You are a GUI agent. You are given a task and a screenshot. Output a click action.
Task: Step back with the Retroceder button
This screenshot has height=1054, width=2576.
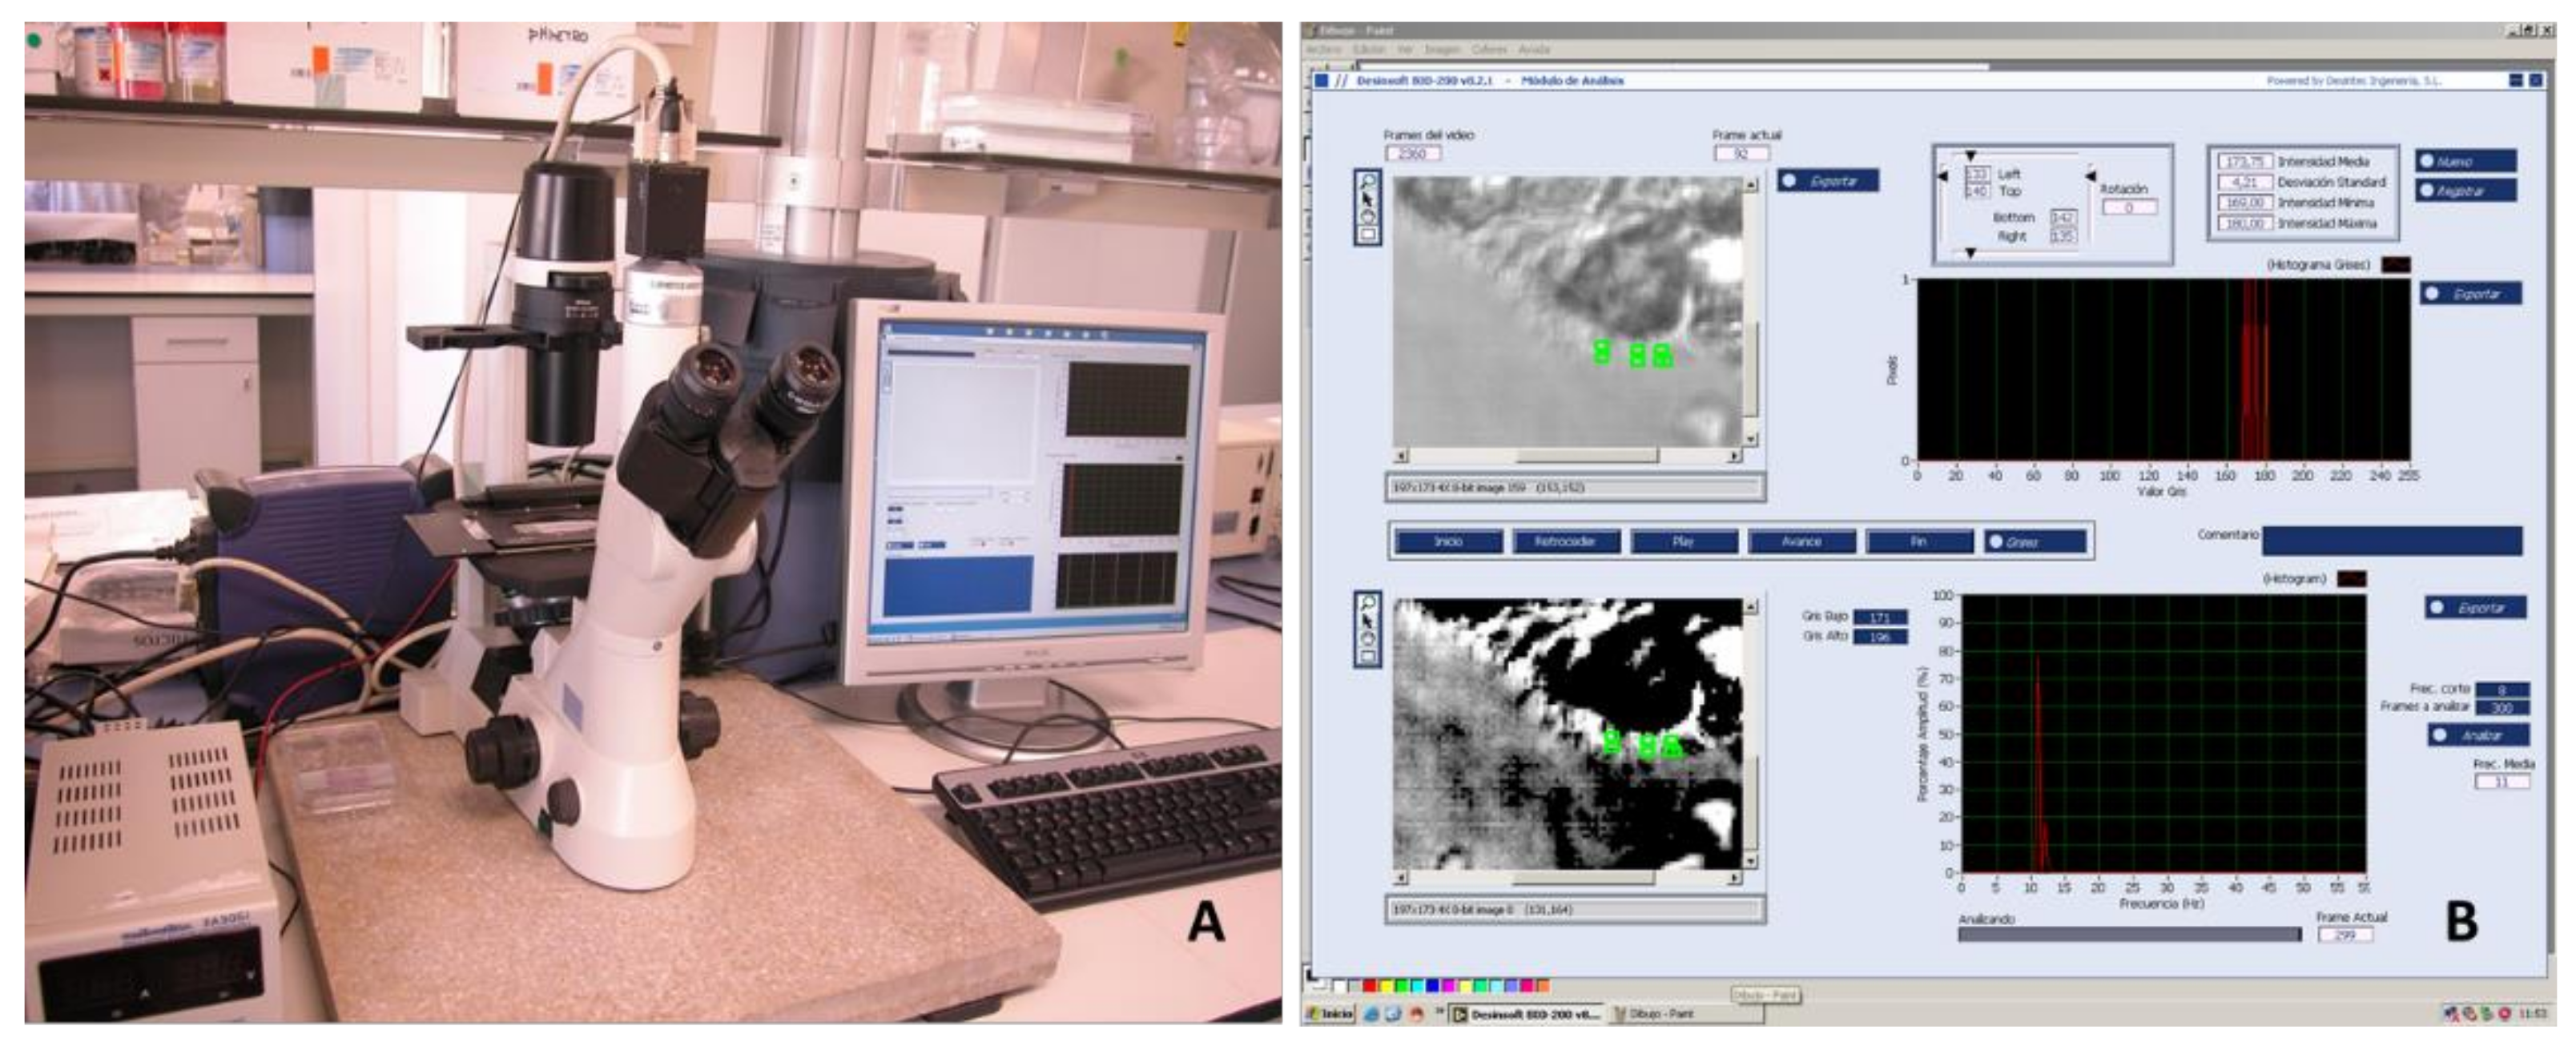click(1566, 541)
